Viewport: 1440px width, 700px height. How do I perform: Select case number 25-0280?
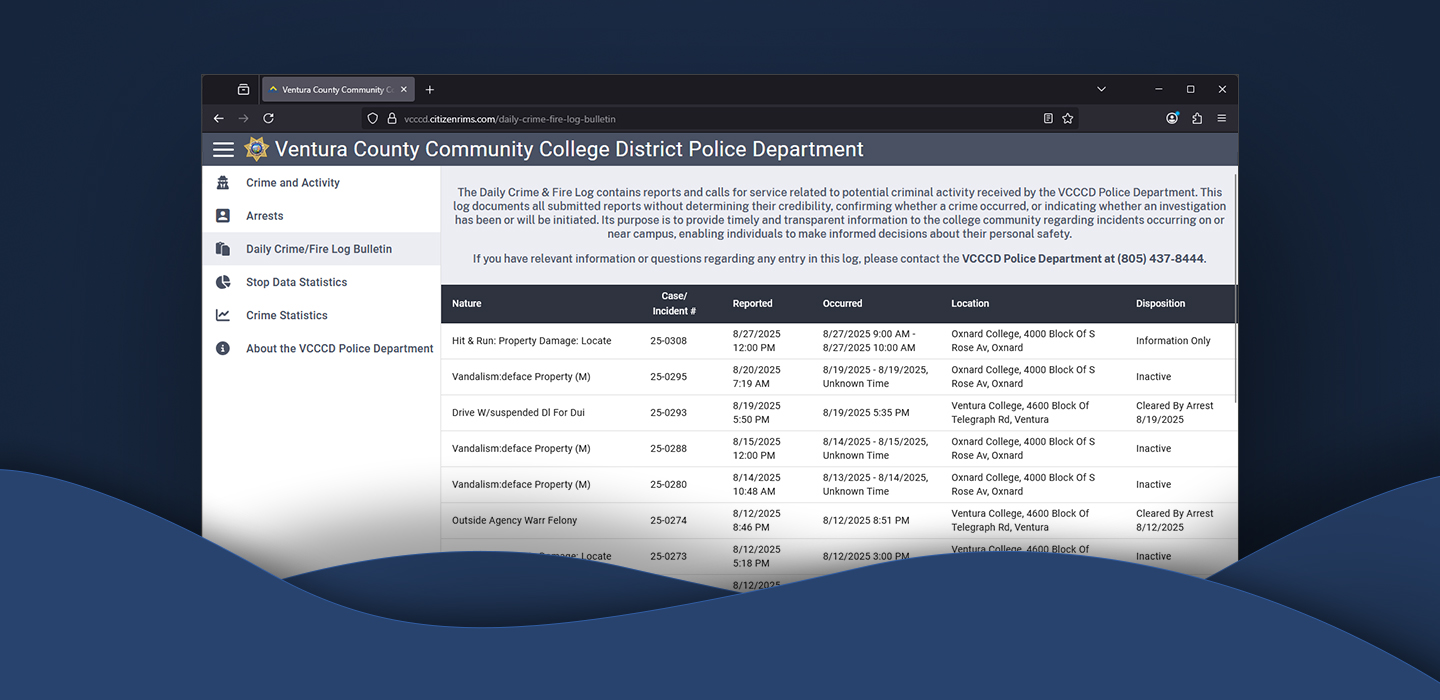point(668,485)
